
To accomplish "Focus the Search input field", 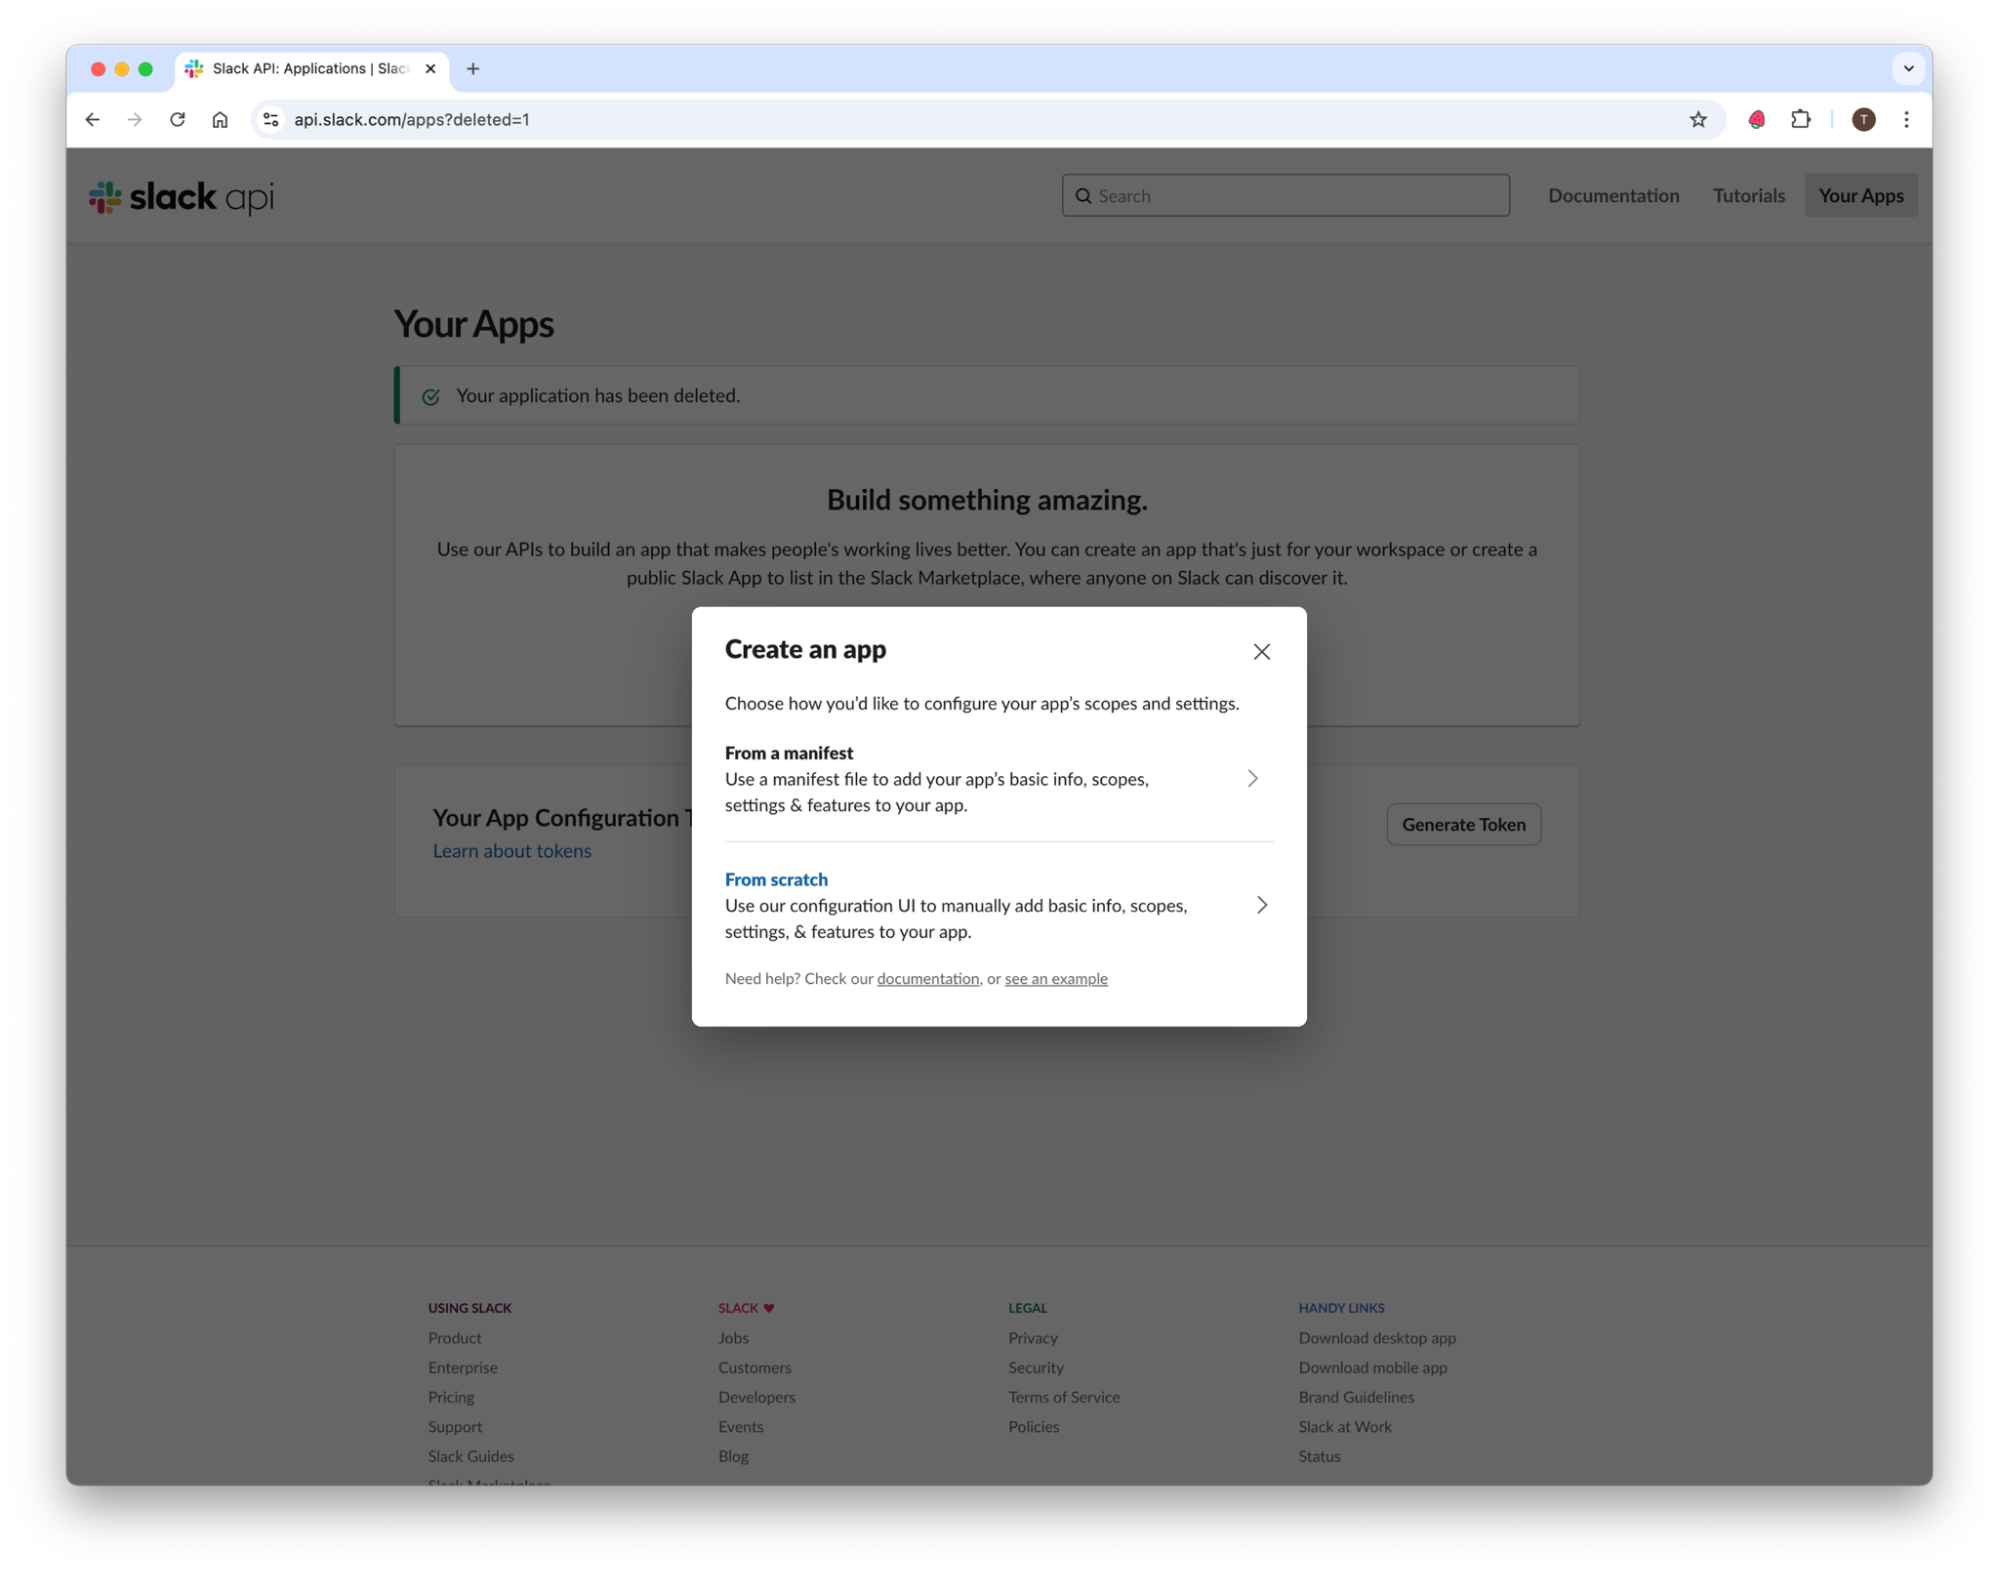I will pyautogui.click(x=1285, y=196).
